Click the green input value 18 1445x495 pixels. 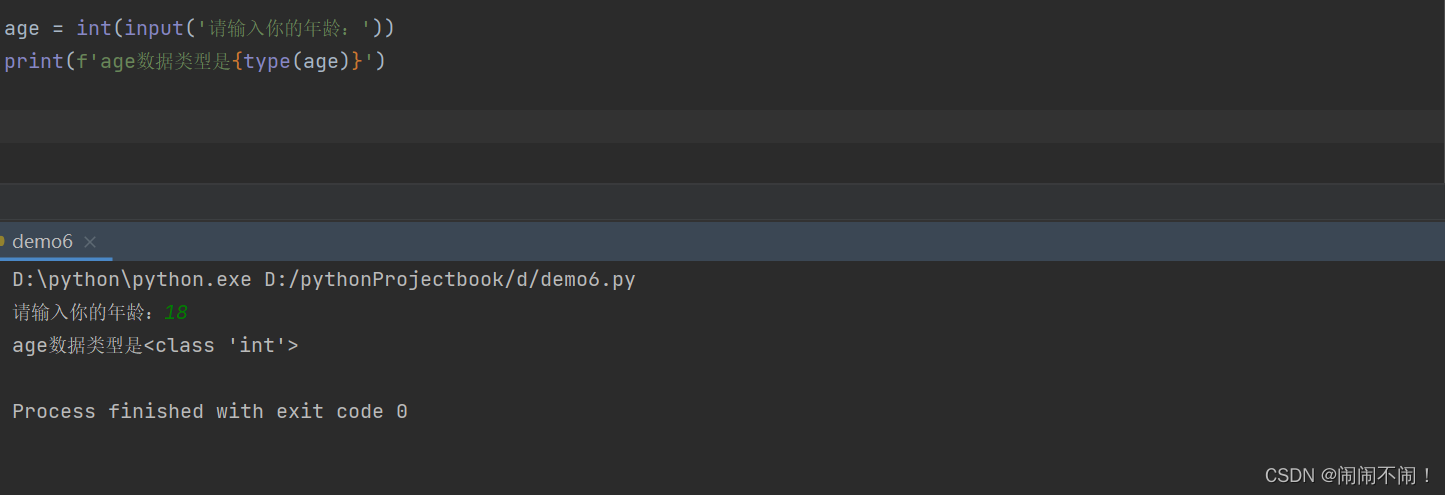(176, 313)
